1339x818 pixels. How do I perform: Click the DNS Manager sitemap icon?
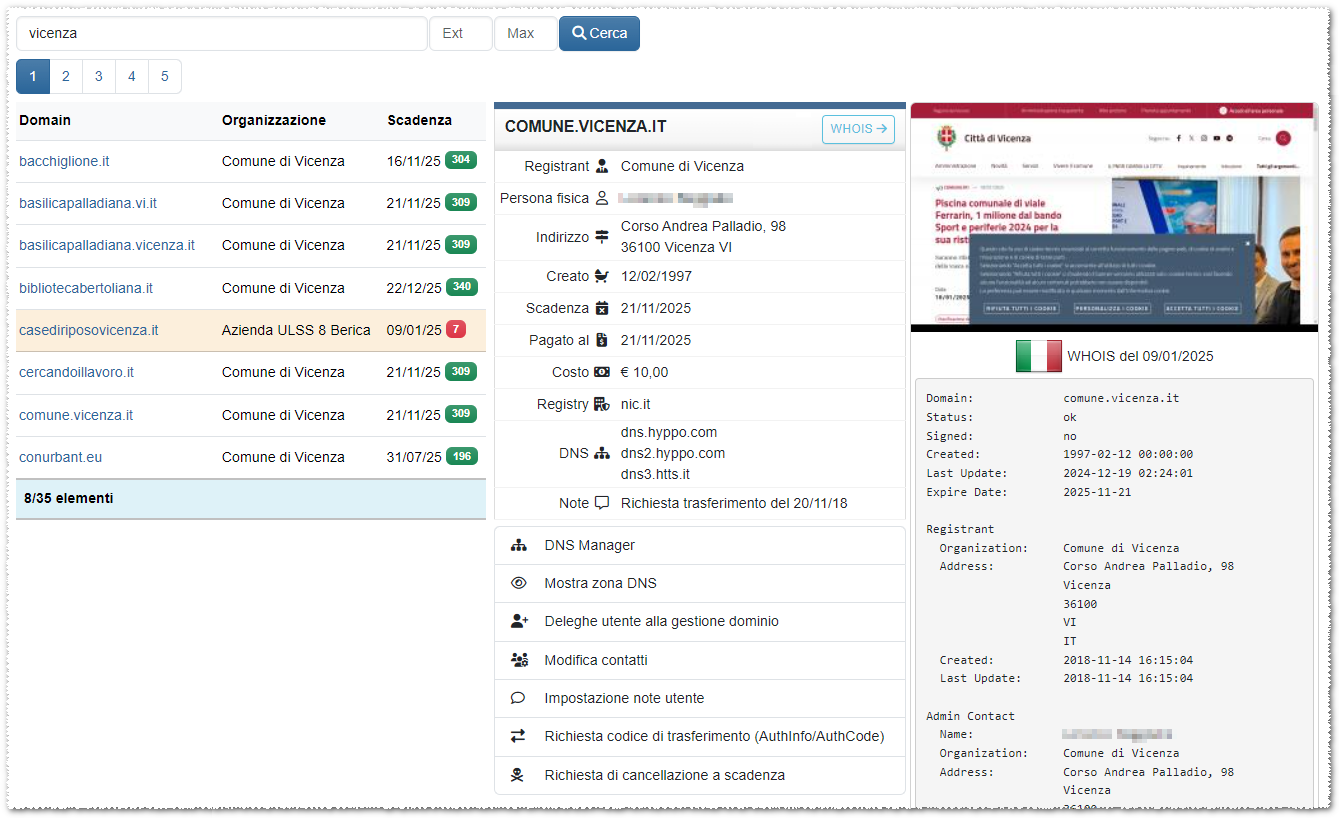click(x=518, y=545)
